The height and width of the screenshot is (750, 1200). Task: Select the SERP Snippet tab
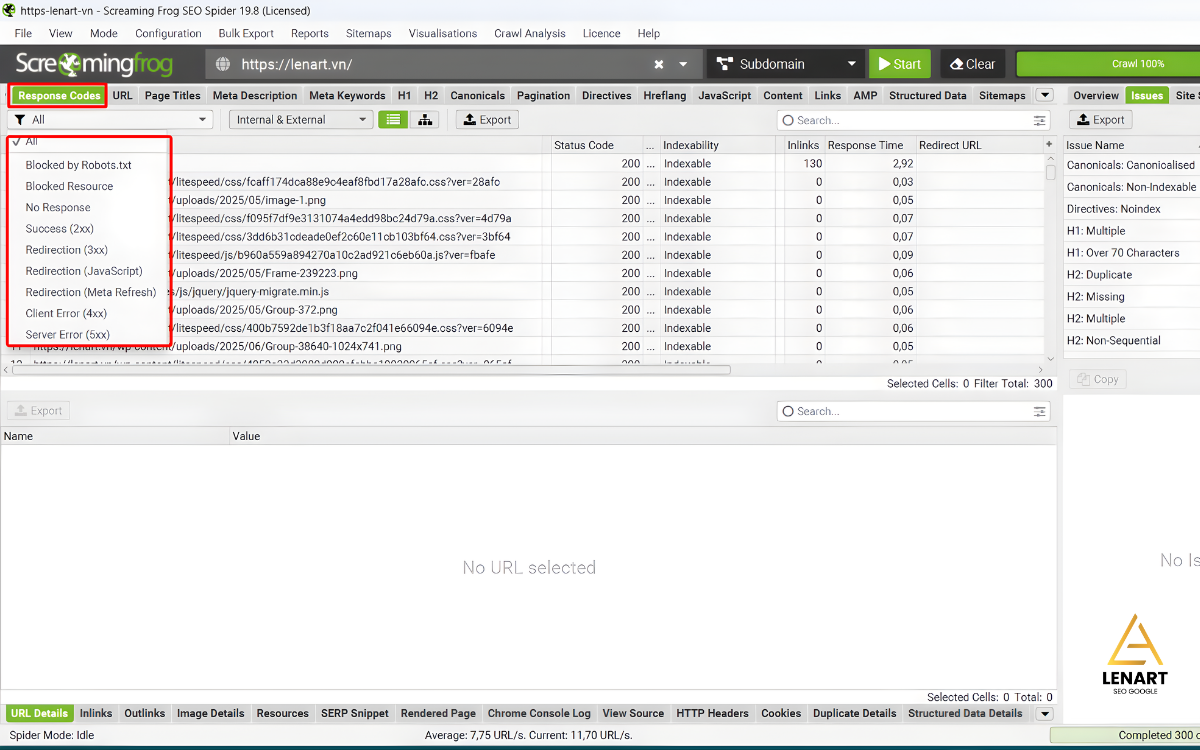(355, 713)
